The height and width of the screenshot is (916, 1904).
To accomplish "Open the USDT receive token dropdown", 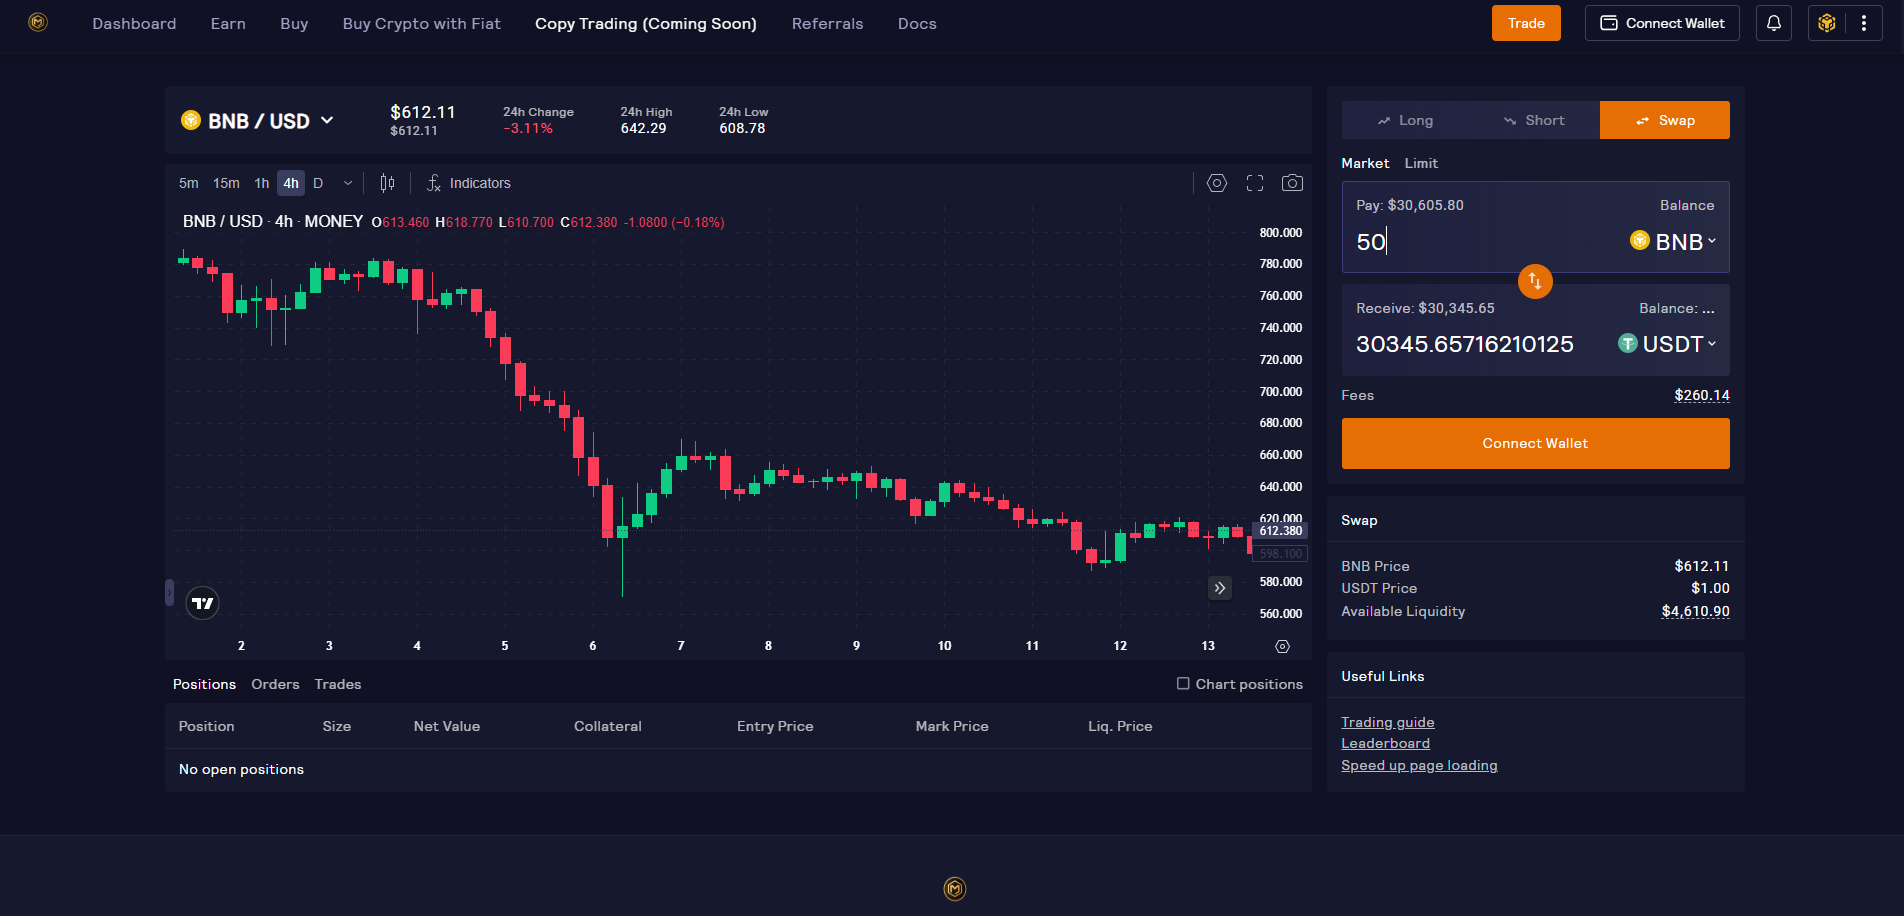I will click(x=1667, y=344).
